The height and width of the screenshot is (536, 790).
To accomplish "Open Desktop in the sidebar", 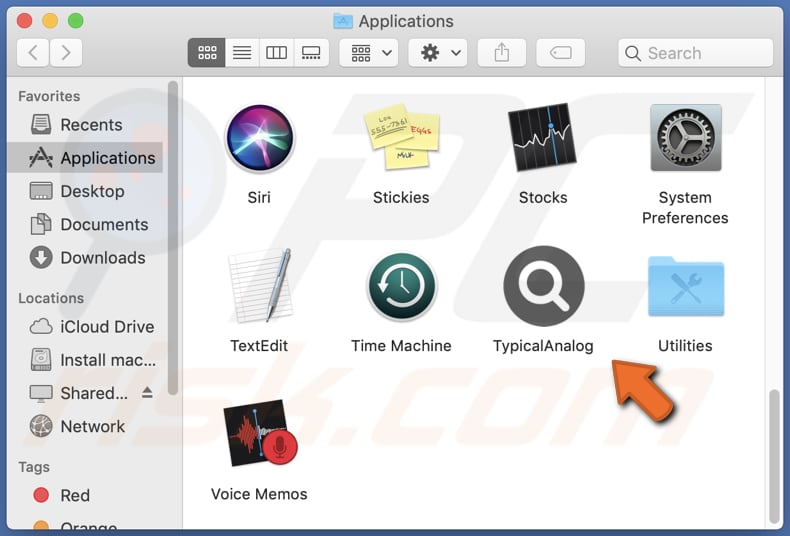I will 85,191.
